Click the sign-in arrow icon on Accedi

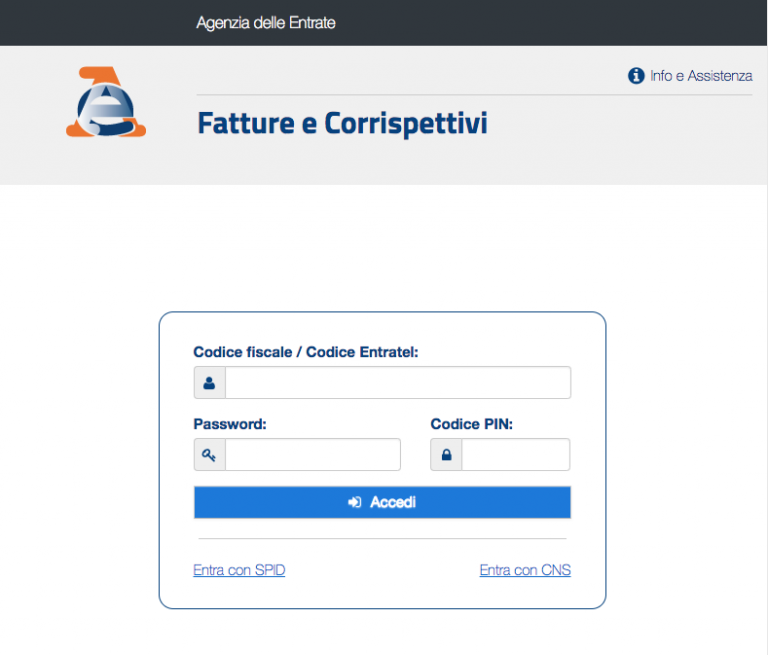click(x=355, y=502)
